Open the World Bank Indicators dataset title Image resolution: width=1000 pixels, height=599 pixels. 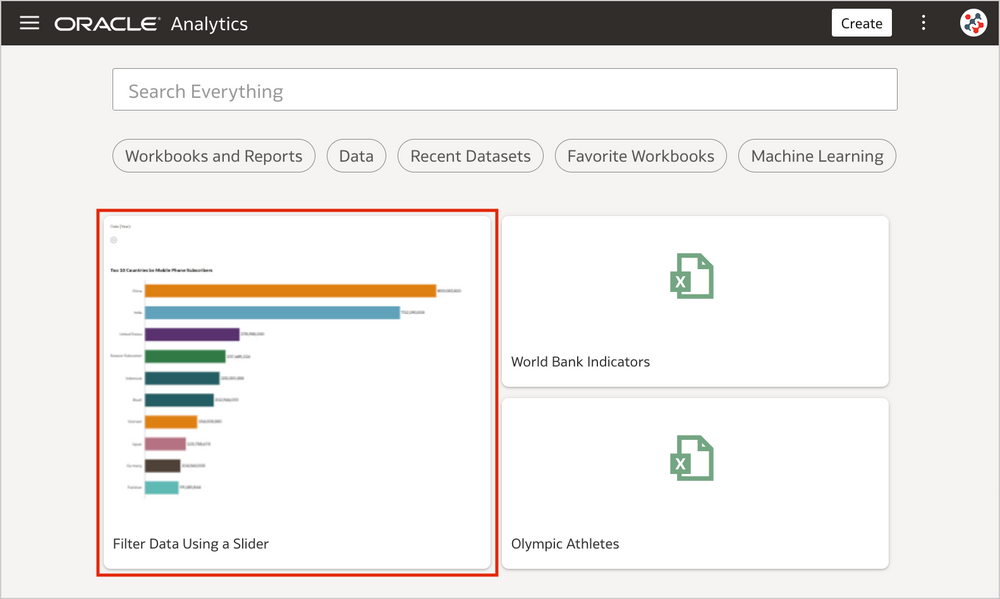point(580,361)
